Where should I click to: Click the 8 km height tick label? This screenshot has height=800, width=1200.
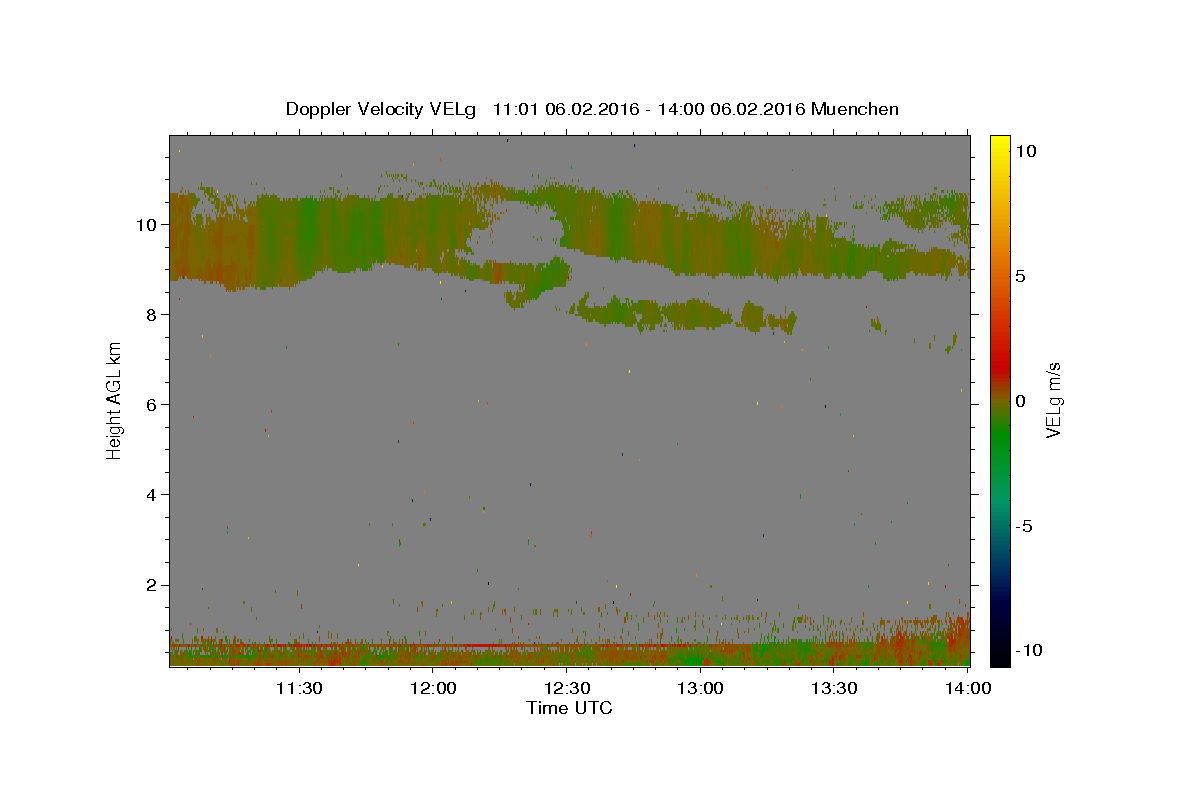152,314
